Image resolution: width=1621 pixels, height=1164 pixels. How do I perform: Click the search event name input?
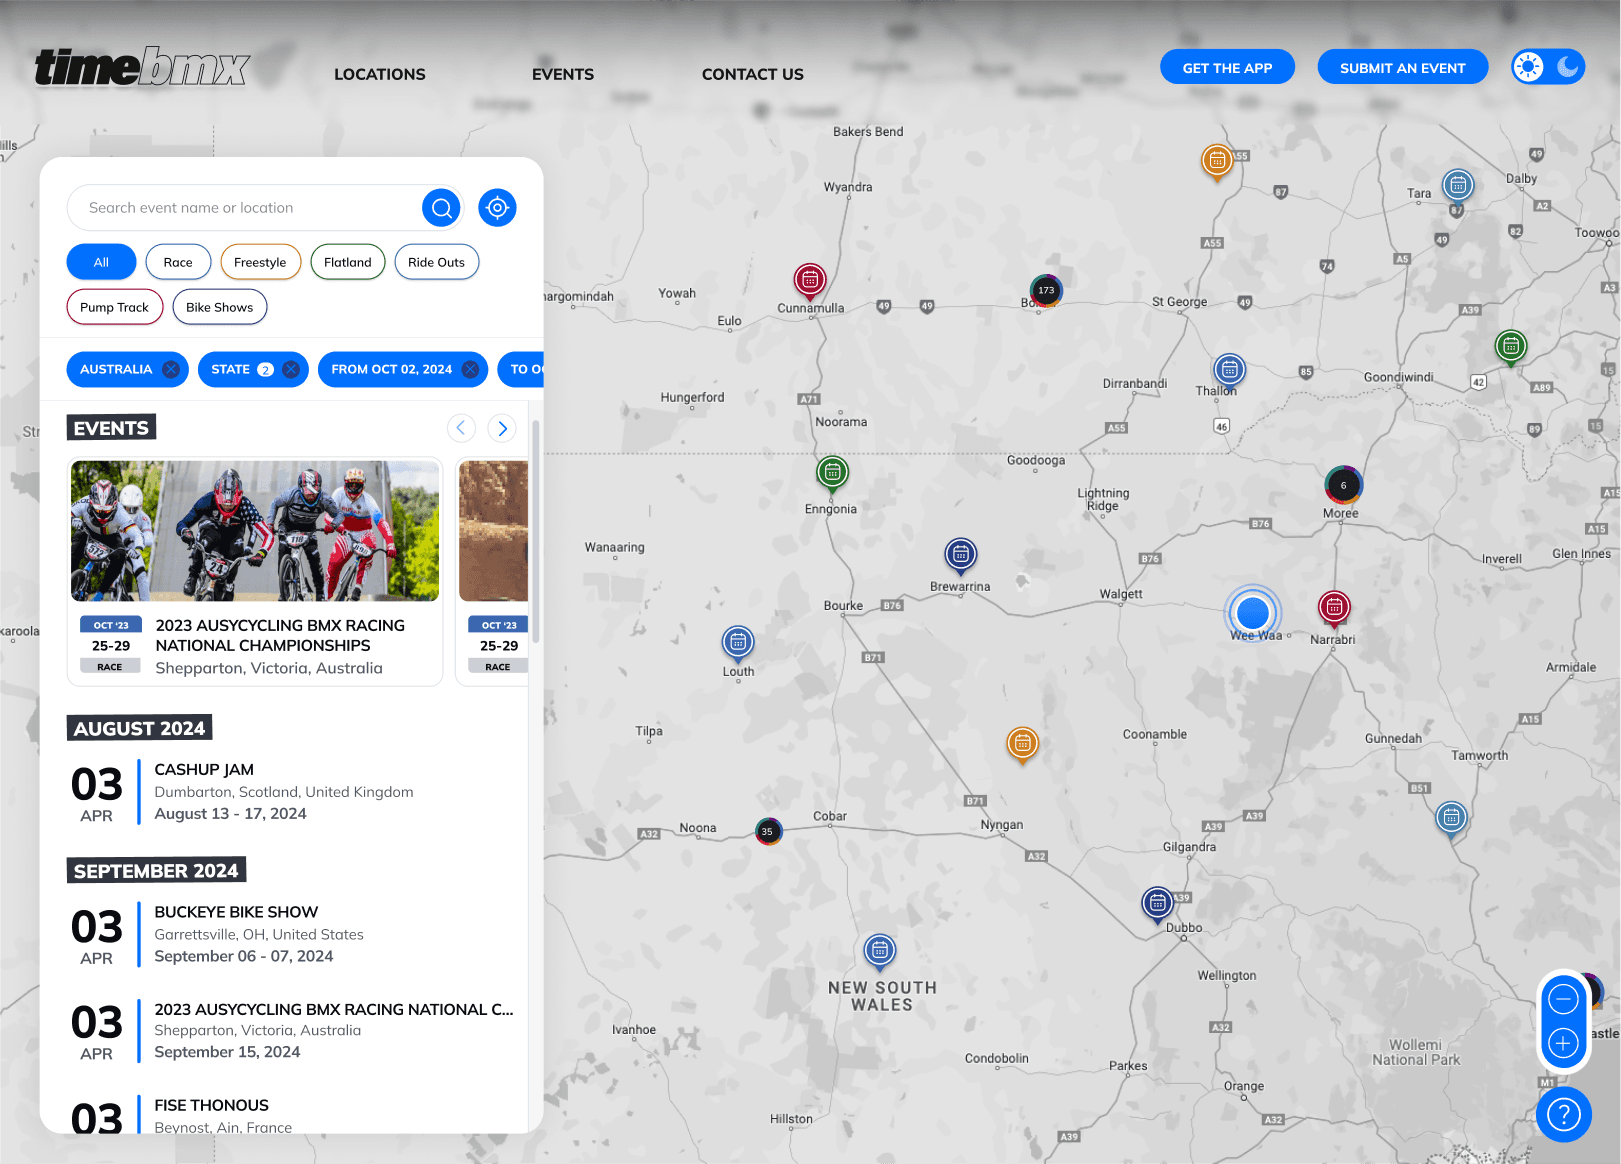click(x=245, y=208)
